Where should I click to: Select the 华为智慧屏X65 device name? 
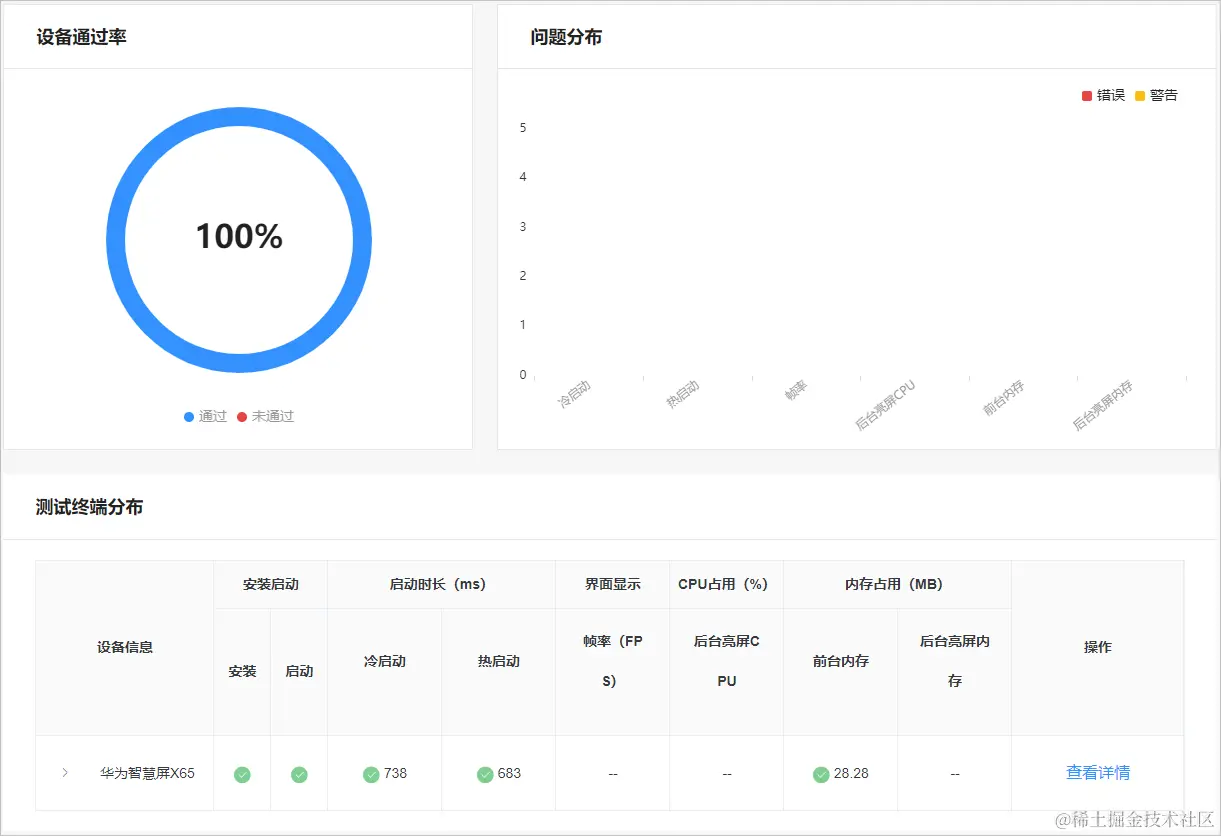(148, 773)
